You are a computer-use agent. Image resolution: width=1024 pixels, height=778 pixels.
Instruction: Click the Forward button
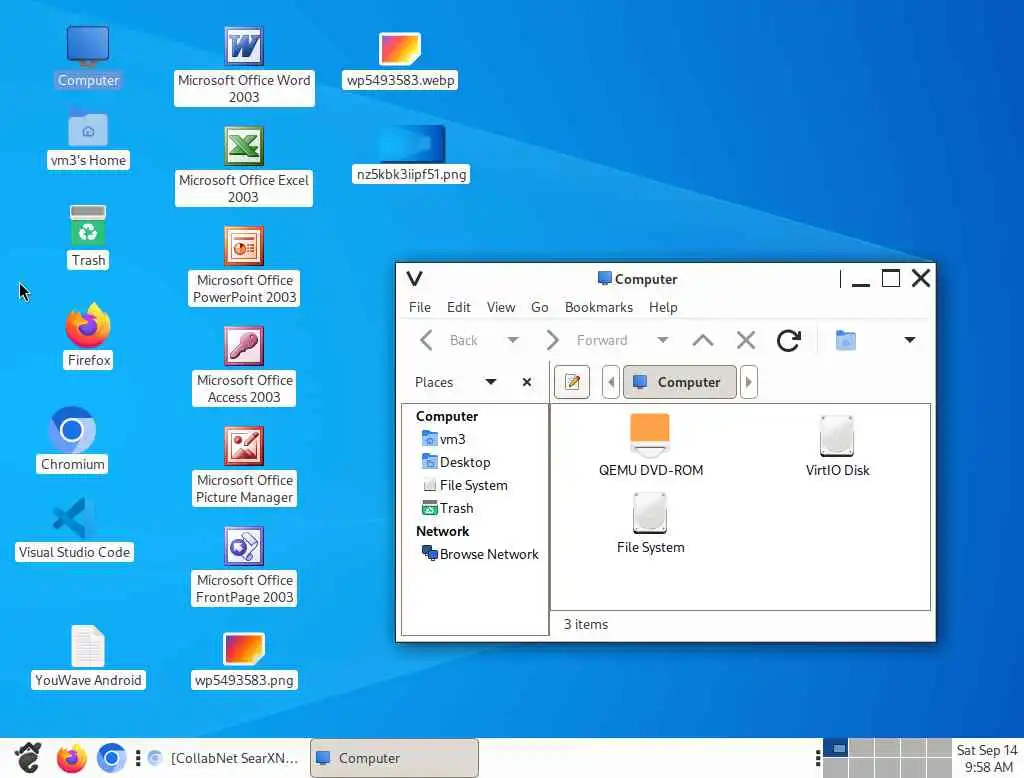[586, 340]
